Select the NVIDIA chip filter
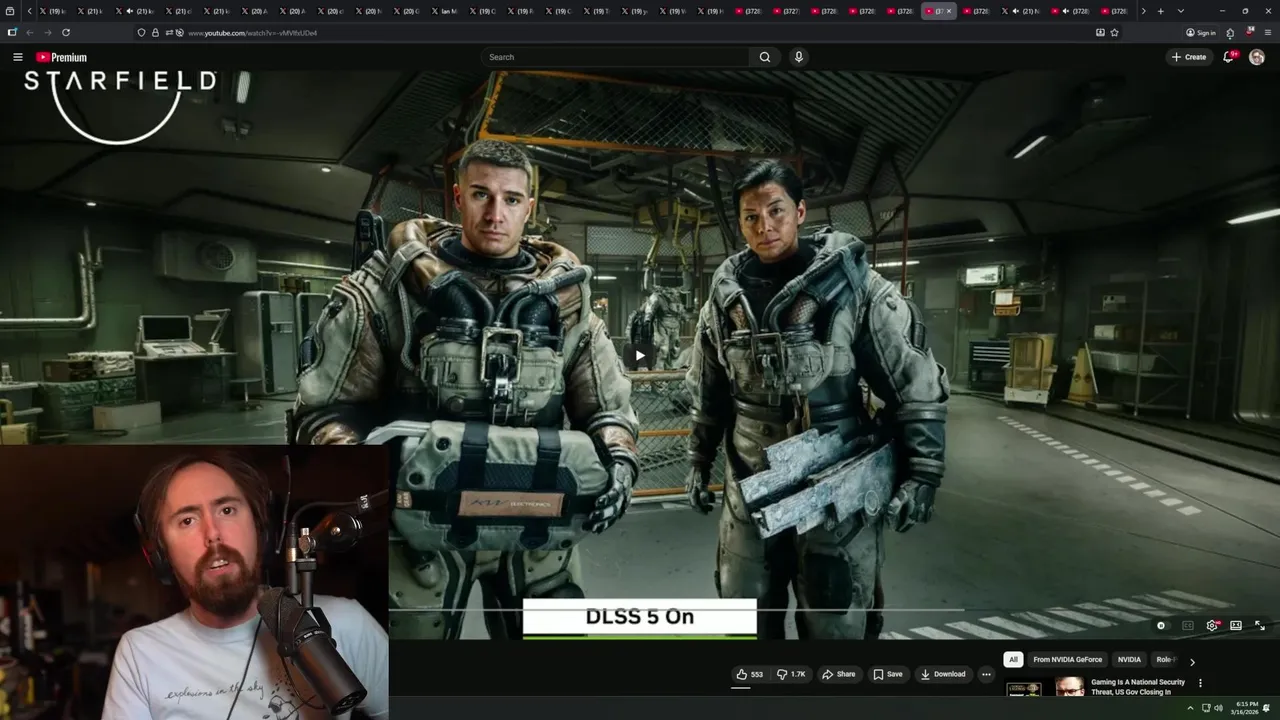The height and width of the screenshot is (720, 1280). [x=1129, y=660]
